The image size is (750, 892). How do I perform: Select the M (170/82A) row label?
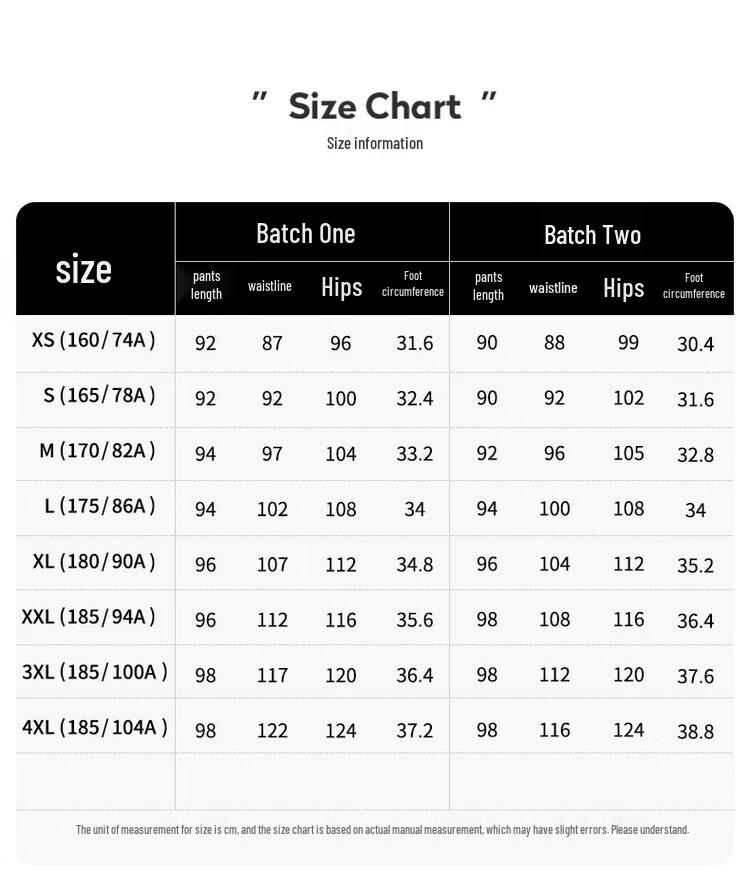(x=98, y=450)
